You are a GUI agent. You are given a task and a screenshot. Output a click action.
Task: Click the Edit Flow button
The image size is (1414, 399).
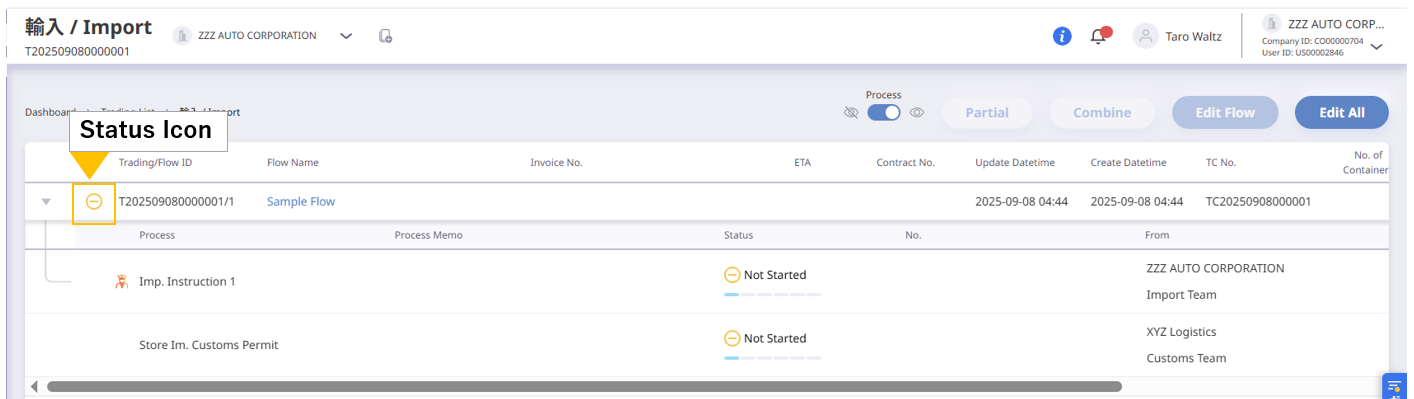coord(1225,113)
